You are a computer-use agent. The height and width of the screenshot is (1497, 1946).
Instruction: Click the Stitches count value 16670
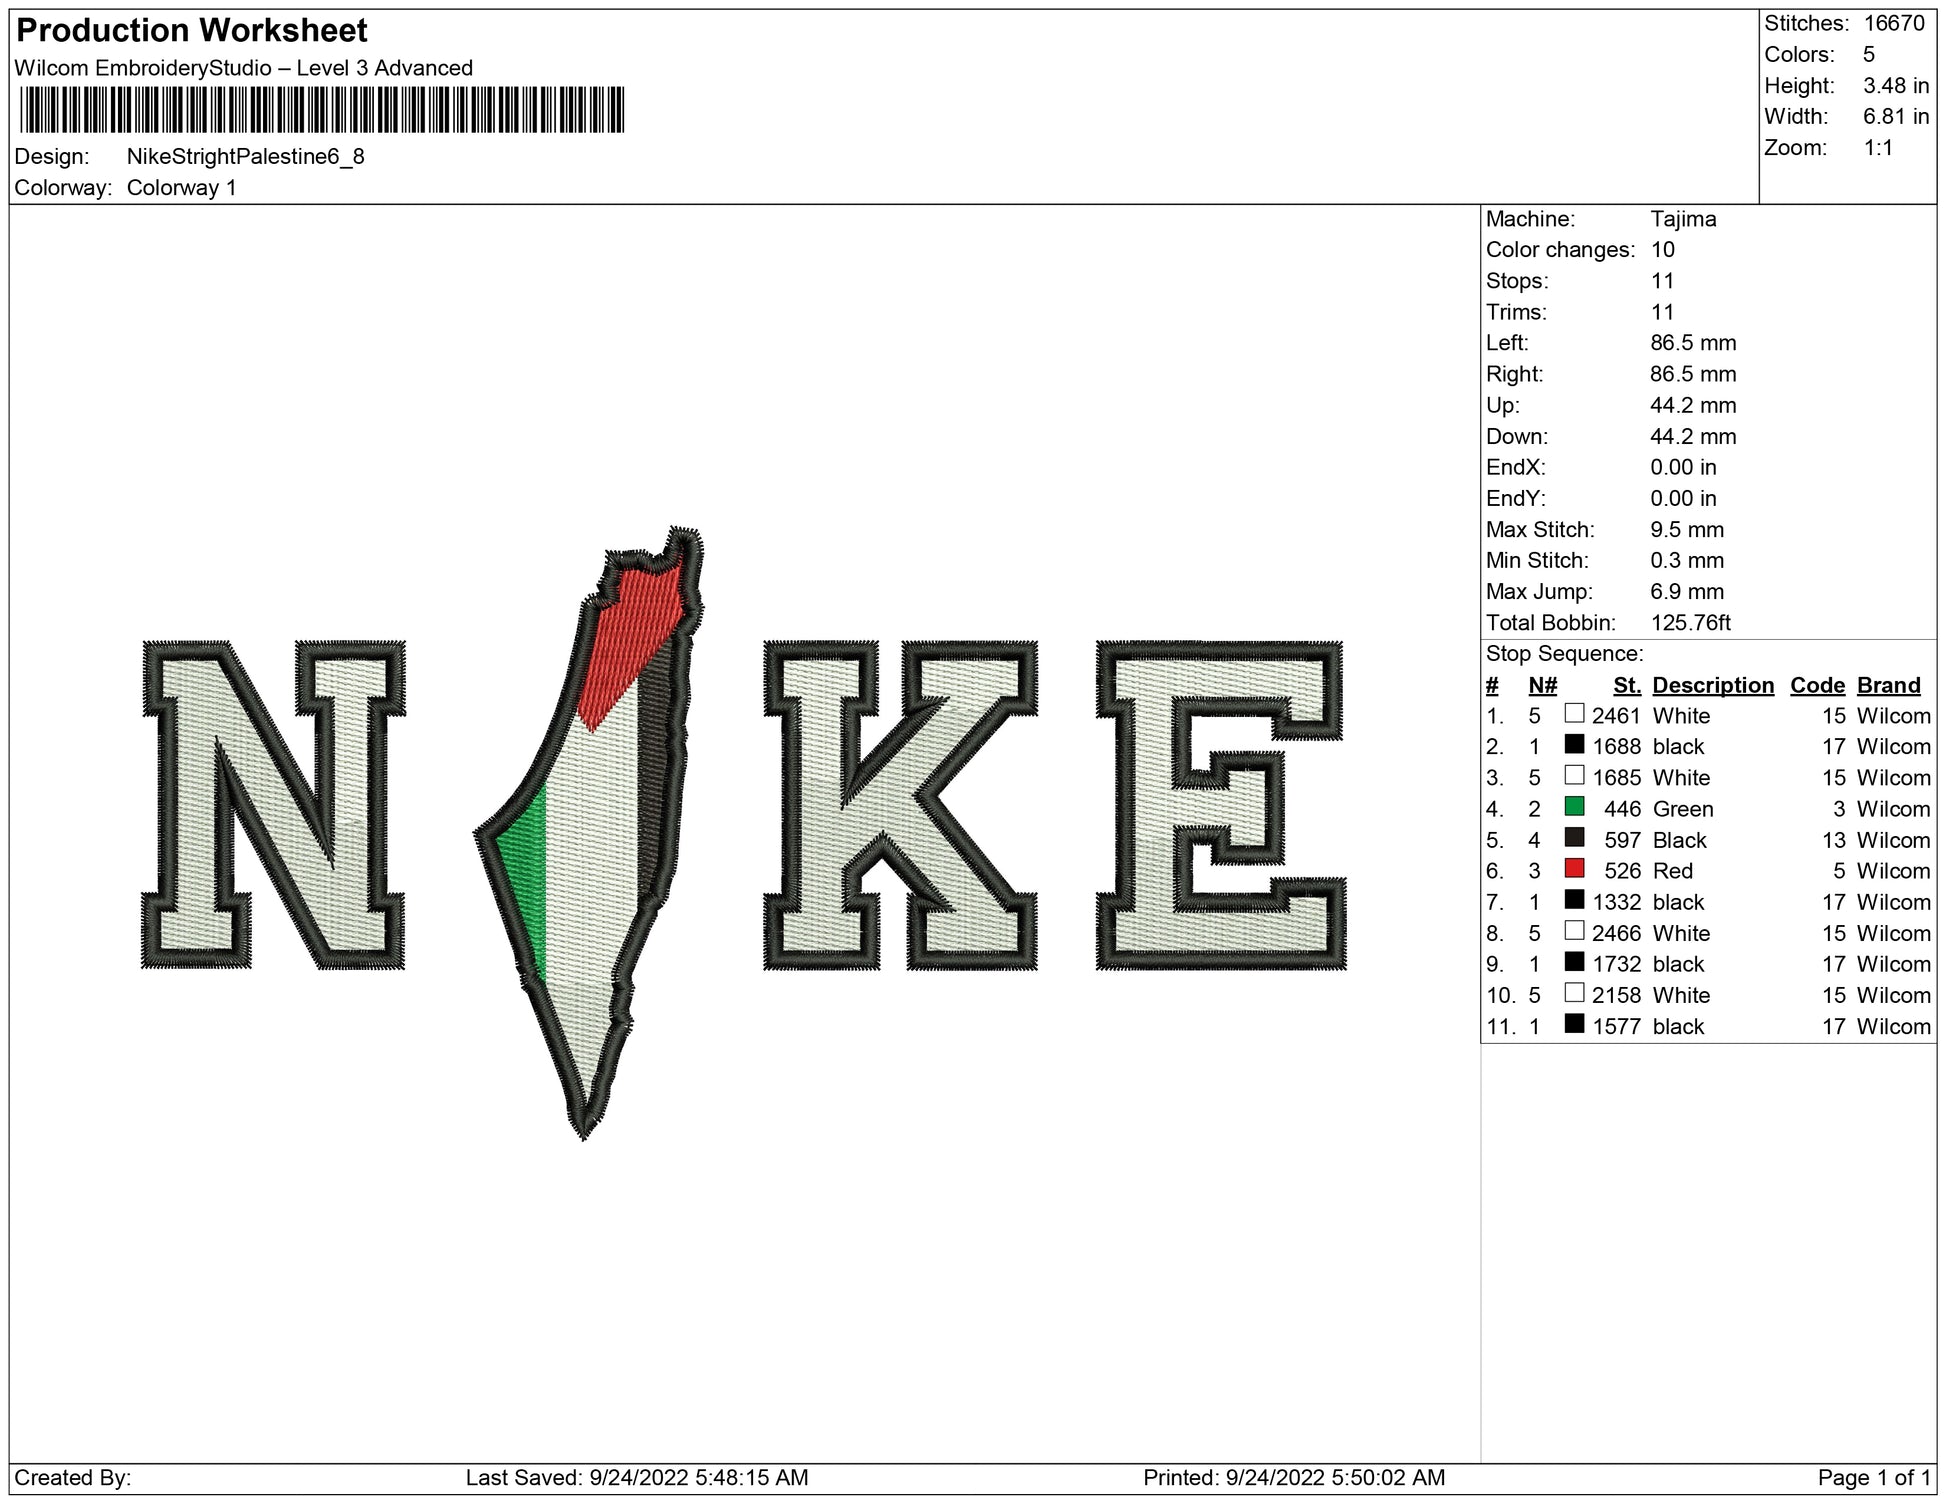pos(1893,23)
